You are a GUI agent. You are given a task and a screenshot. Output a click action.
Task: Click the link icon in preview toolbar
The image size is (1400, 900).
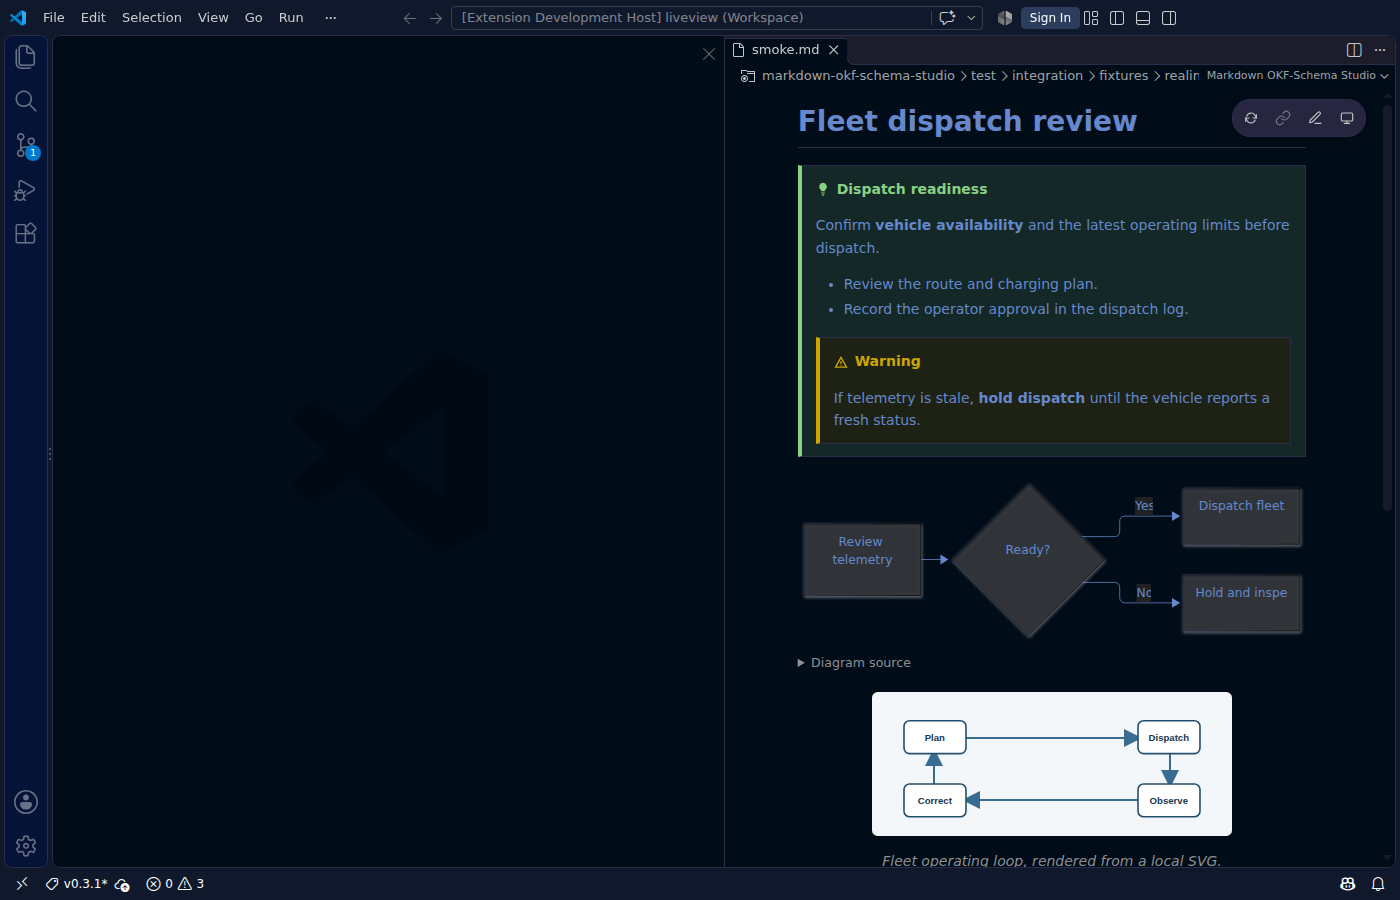tap(1283, 118)
